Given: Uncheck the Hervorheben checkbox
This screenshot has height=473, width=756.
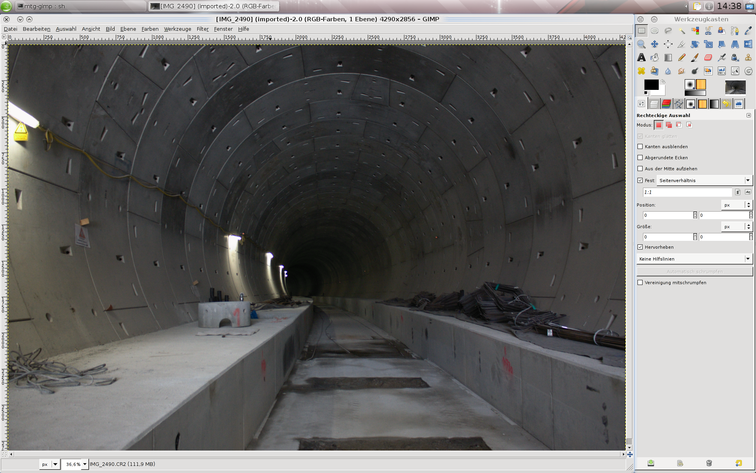Looking at the screenshot, I should [x=640, y=247].
